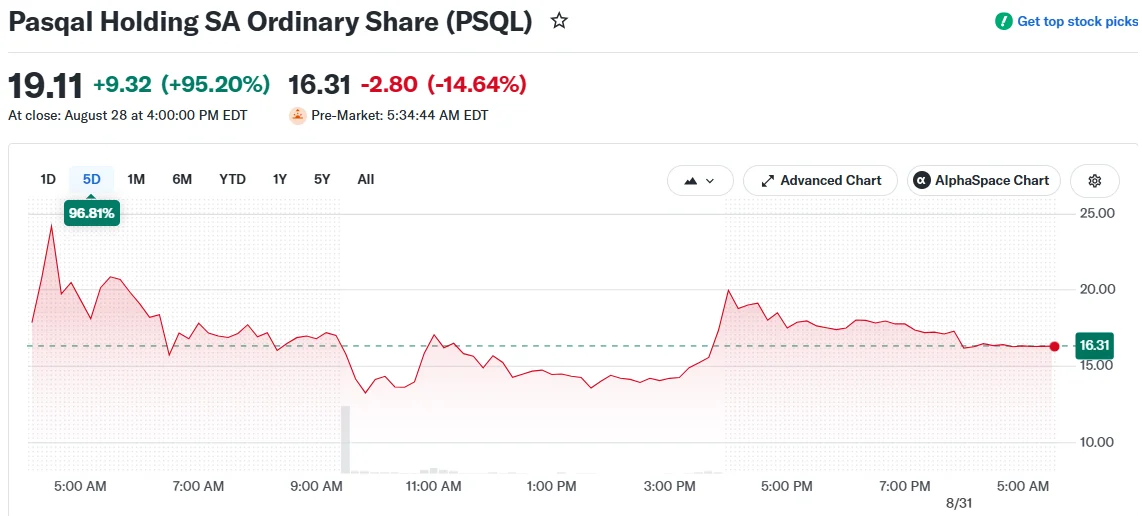Select the 1D range tab

click(48, 179)
